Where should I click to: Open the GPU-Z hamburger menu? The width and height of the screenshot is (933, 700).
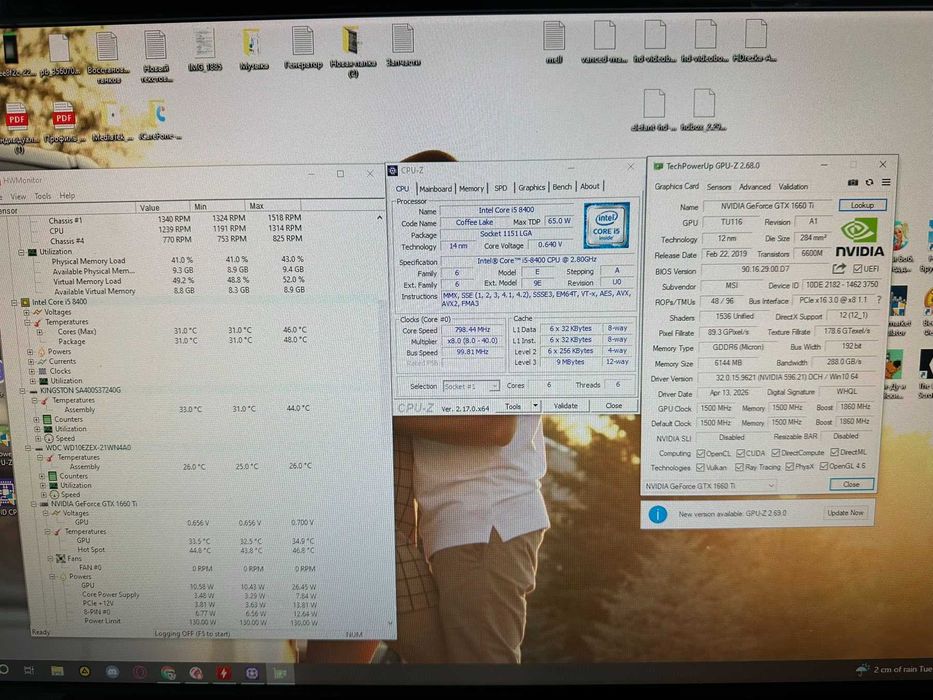(886, 182)
